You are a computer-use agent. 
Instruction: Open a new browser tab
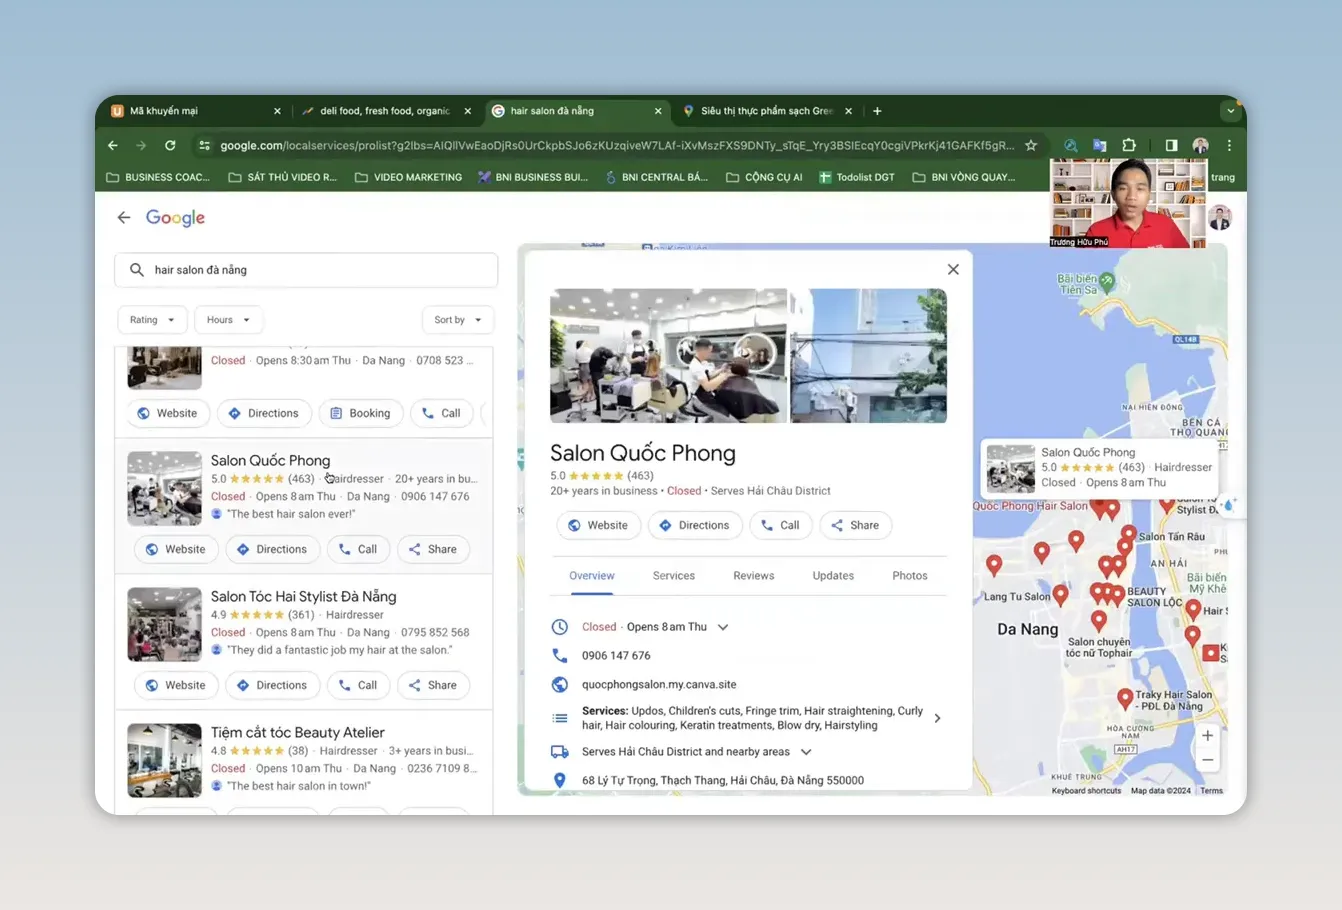pos(877,111)
